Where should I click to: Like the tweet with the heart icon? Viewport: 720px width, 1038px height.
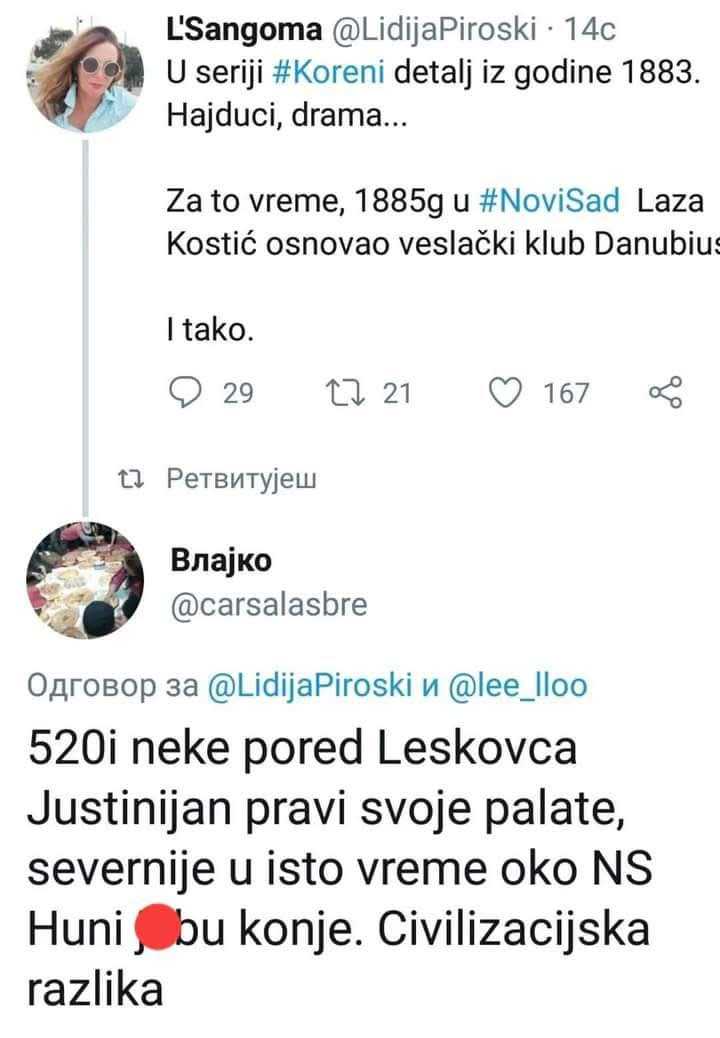pos(505,392)
